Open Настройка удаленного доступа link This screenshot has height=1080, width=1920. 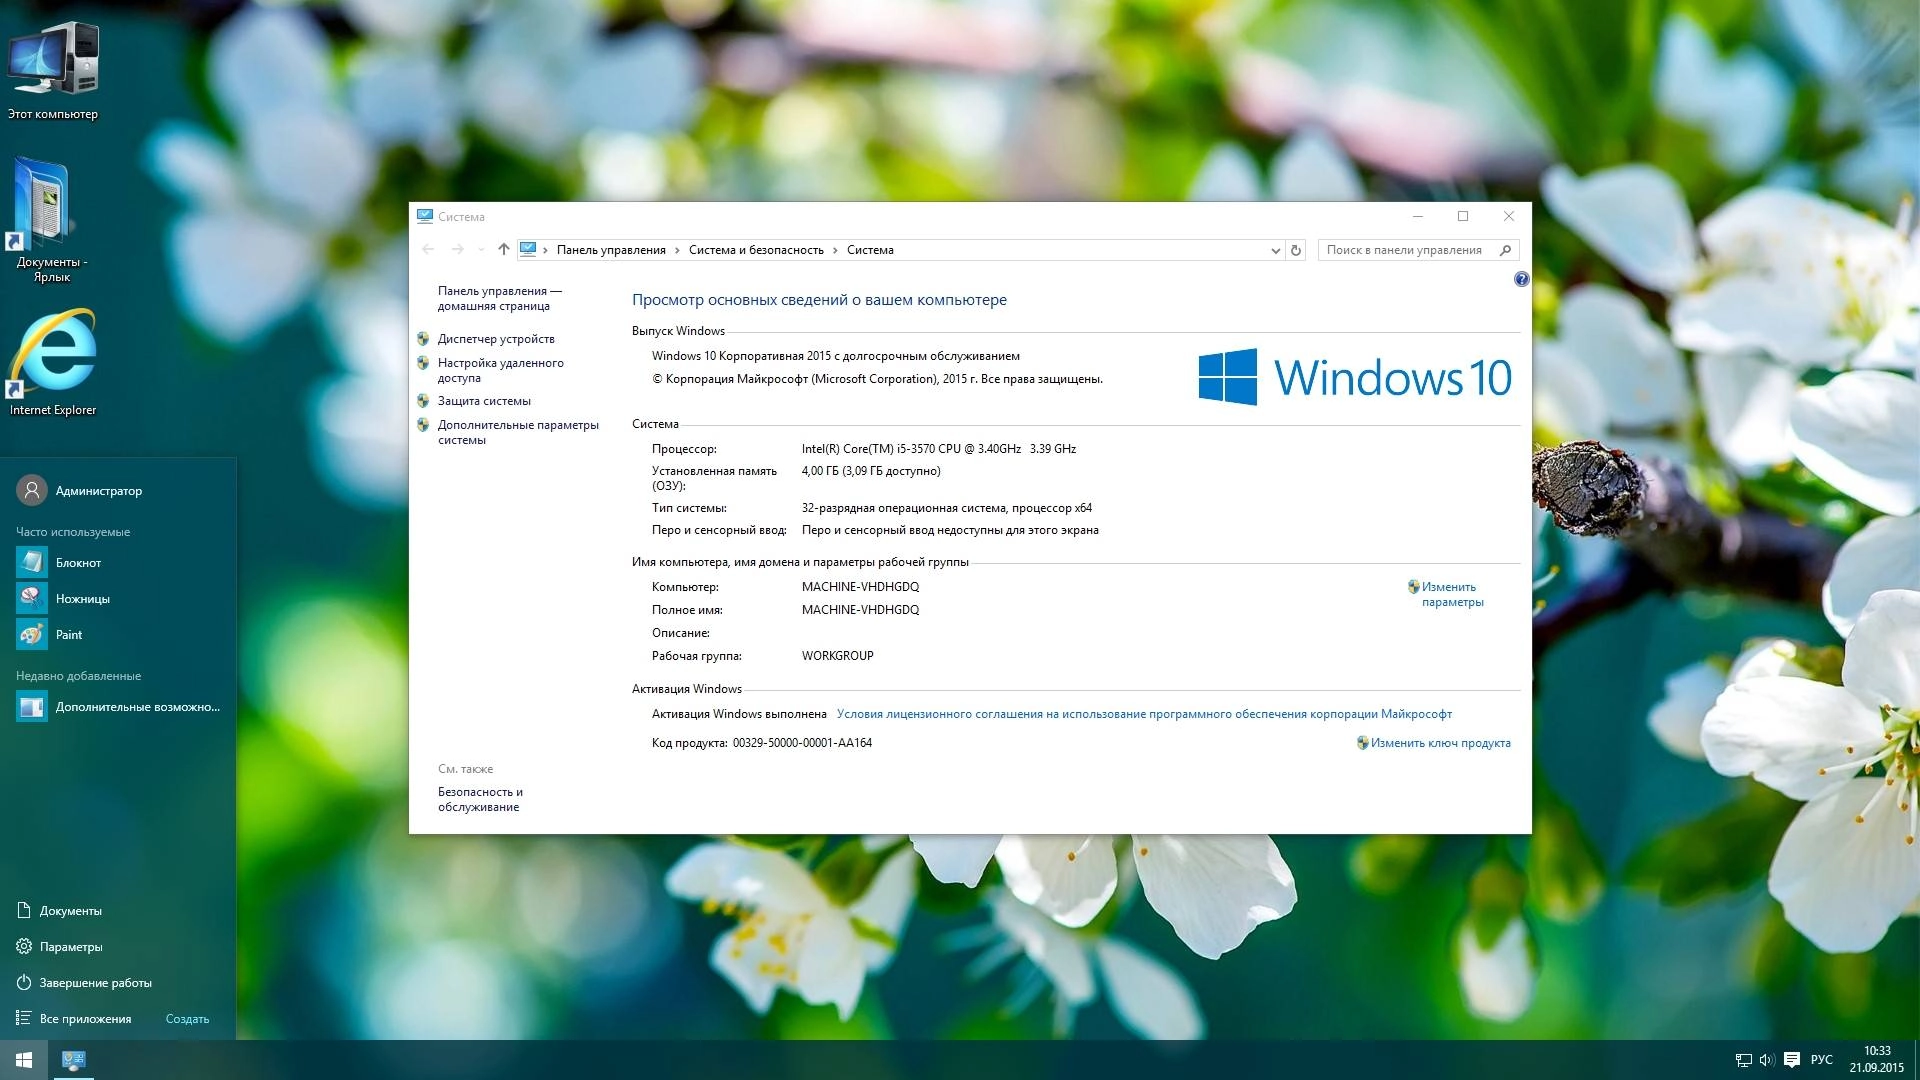coord(500,370)
